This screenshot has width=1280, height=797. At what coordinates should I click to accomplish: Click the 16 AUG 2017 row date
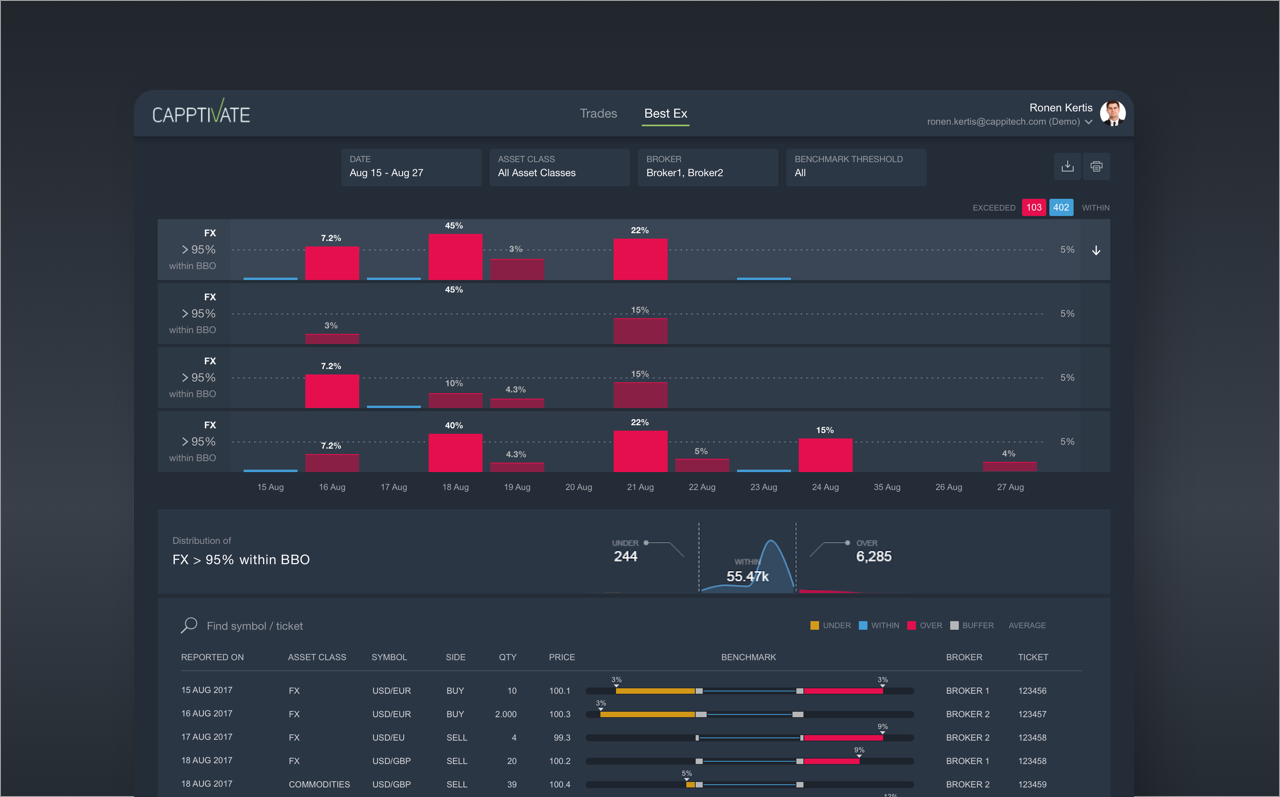(x=207, y=713)
